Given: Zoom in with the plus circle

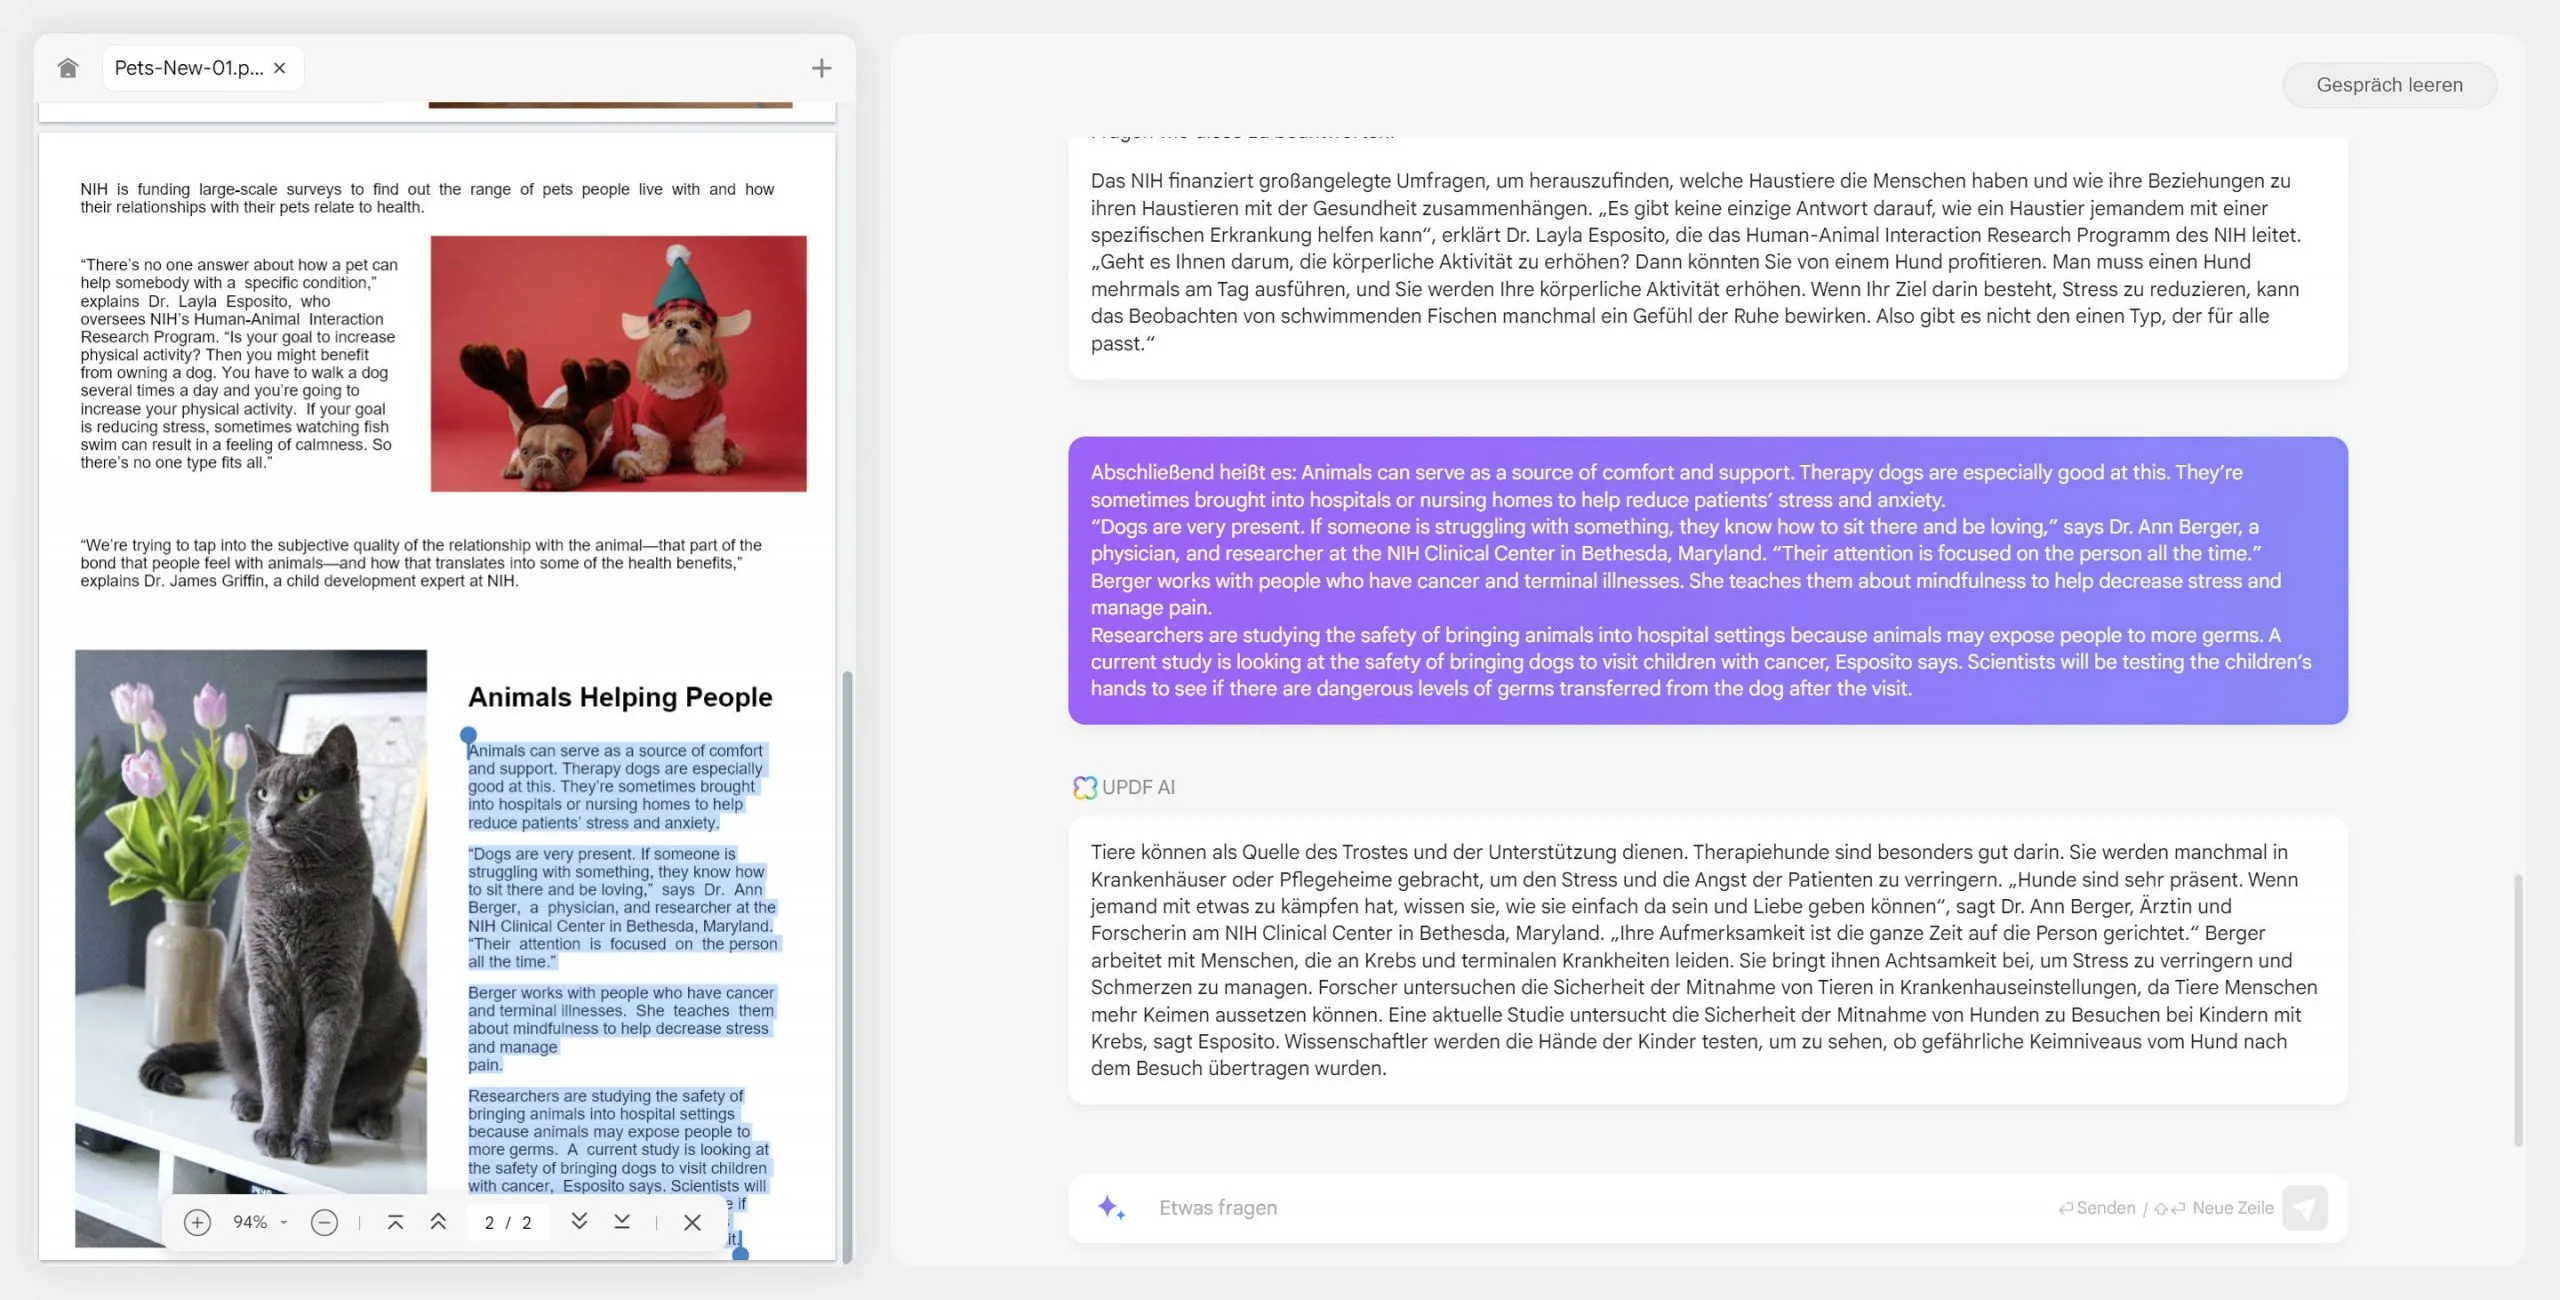Looking at the screenshot, I should 197,1222.
